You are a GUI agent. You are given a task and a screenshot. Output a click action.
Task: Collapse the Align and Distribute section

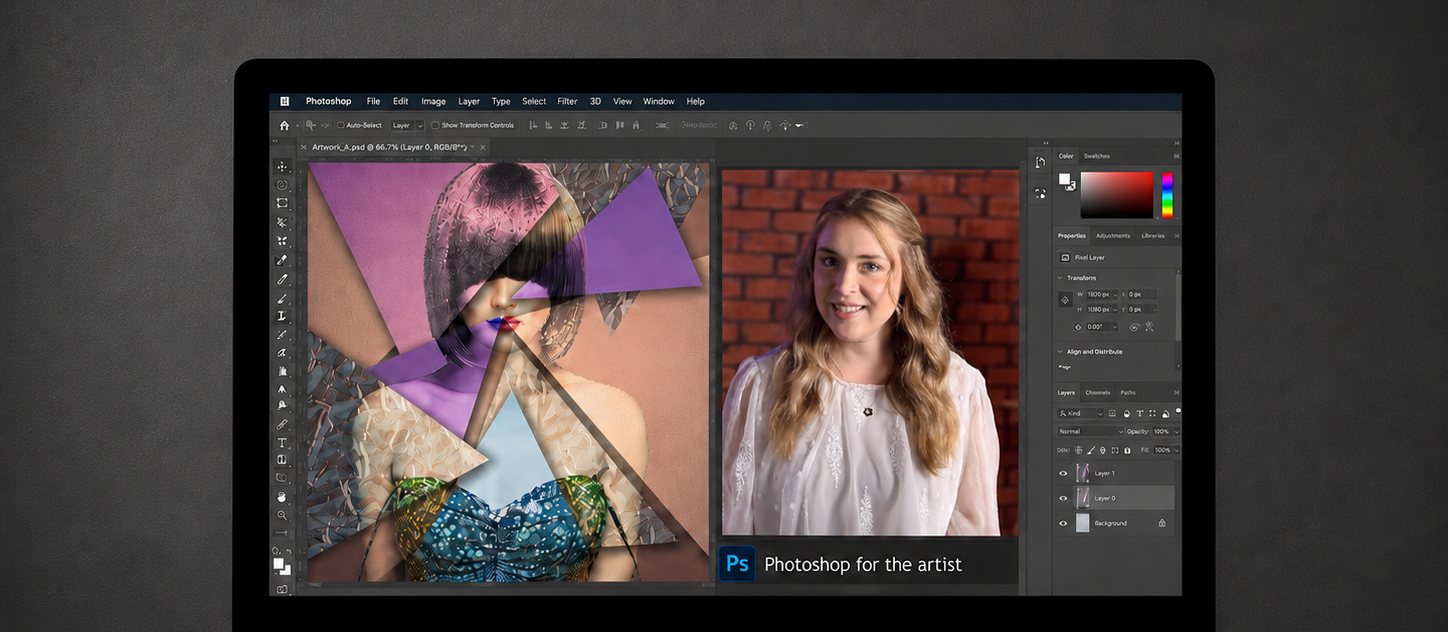1060,351
